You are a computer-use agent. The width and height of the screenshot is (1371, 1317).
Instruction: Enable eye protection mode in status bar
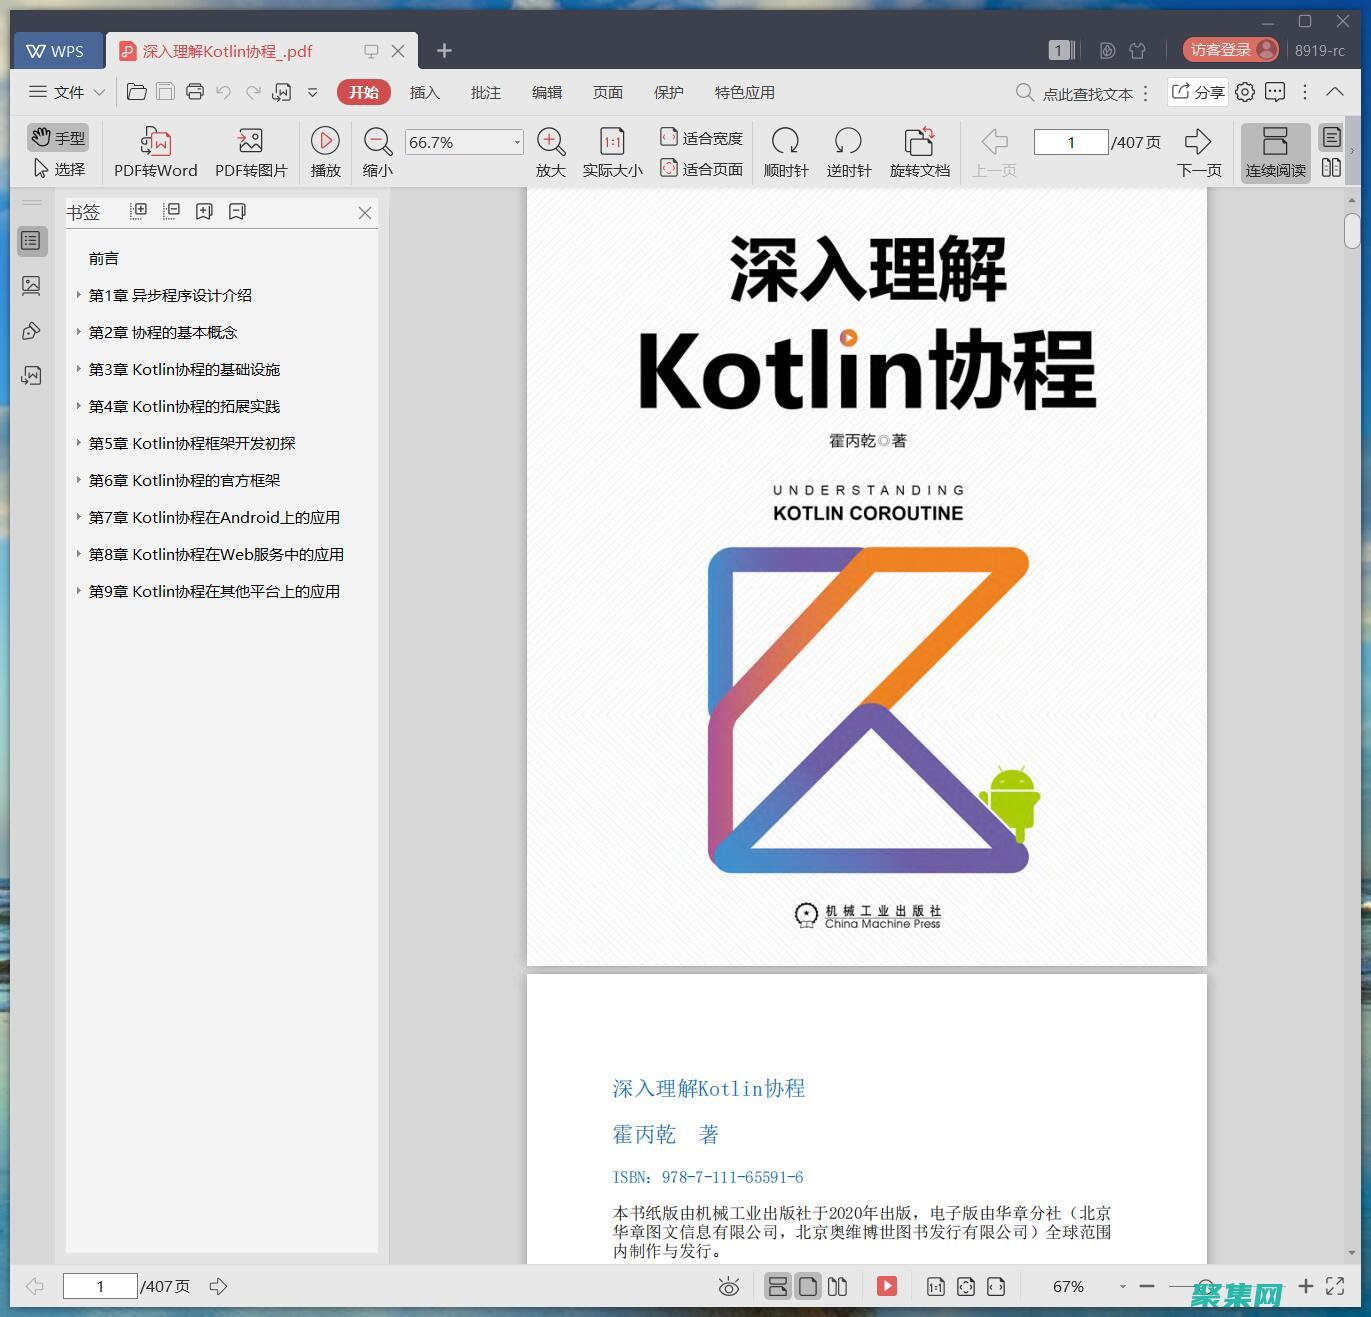pos(729,1286)
